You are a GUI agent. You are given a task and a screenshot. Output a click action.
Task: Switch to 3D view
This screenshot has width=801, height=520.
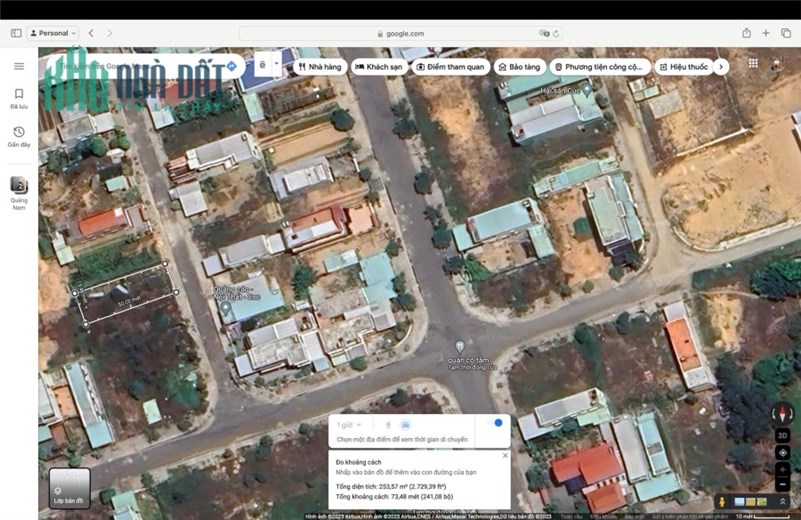coord(782,436)
